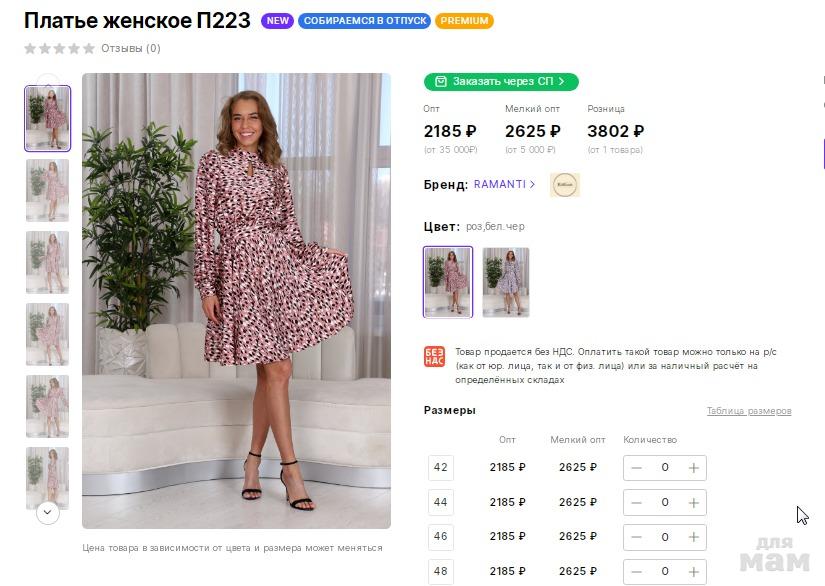Viewport: 825px width, 586px height.
Task: Click the PREMIUM badge
Action: click(464, 21)
